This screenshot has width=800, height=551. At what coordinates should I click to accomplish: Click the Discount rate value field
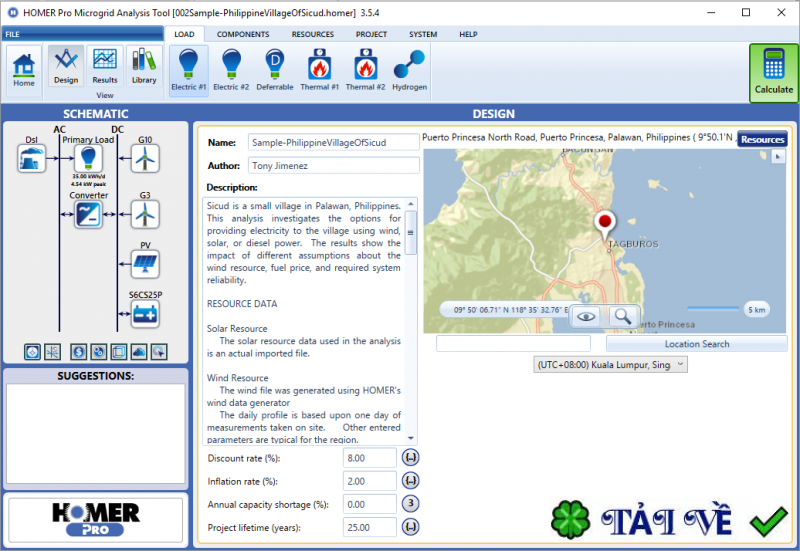pyautogui.click(x=369, y=458)
